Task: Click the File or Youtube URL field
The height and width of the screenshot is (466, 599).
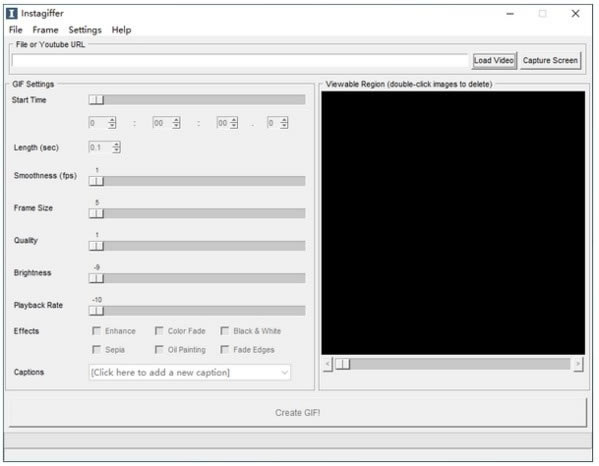Action: tap(240, 60)
